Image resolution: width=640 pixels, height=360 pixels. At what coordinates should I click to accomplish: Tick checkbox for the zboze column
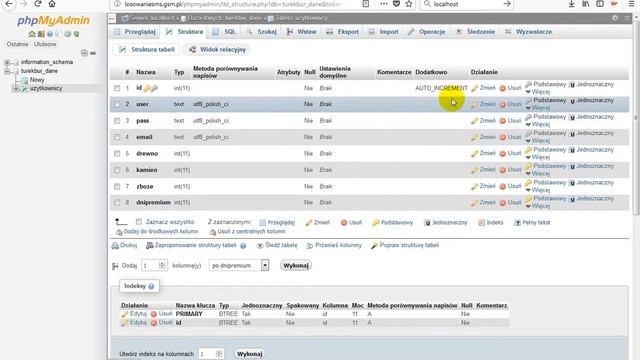tap(117, 186)
